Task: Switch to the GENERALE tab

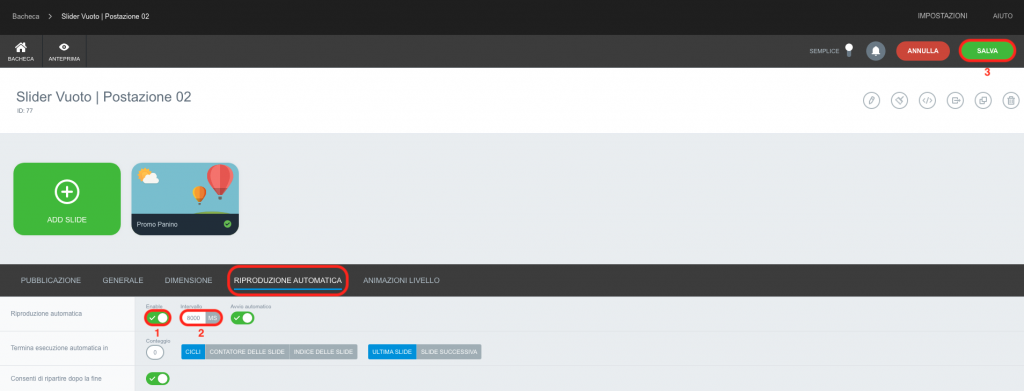Action: (123, 280)
